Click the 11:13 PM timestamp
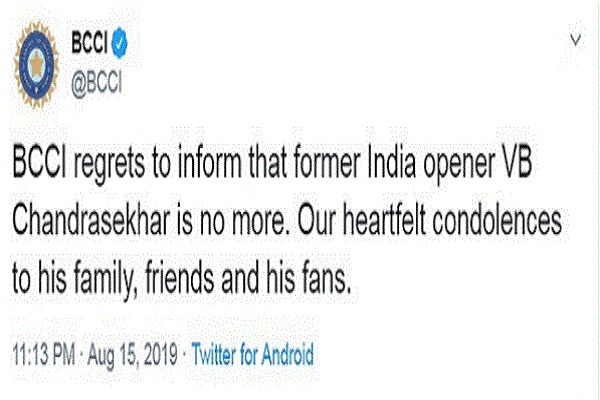The image size is (600, 400). click(44, 354)
